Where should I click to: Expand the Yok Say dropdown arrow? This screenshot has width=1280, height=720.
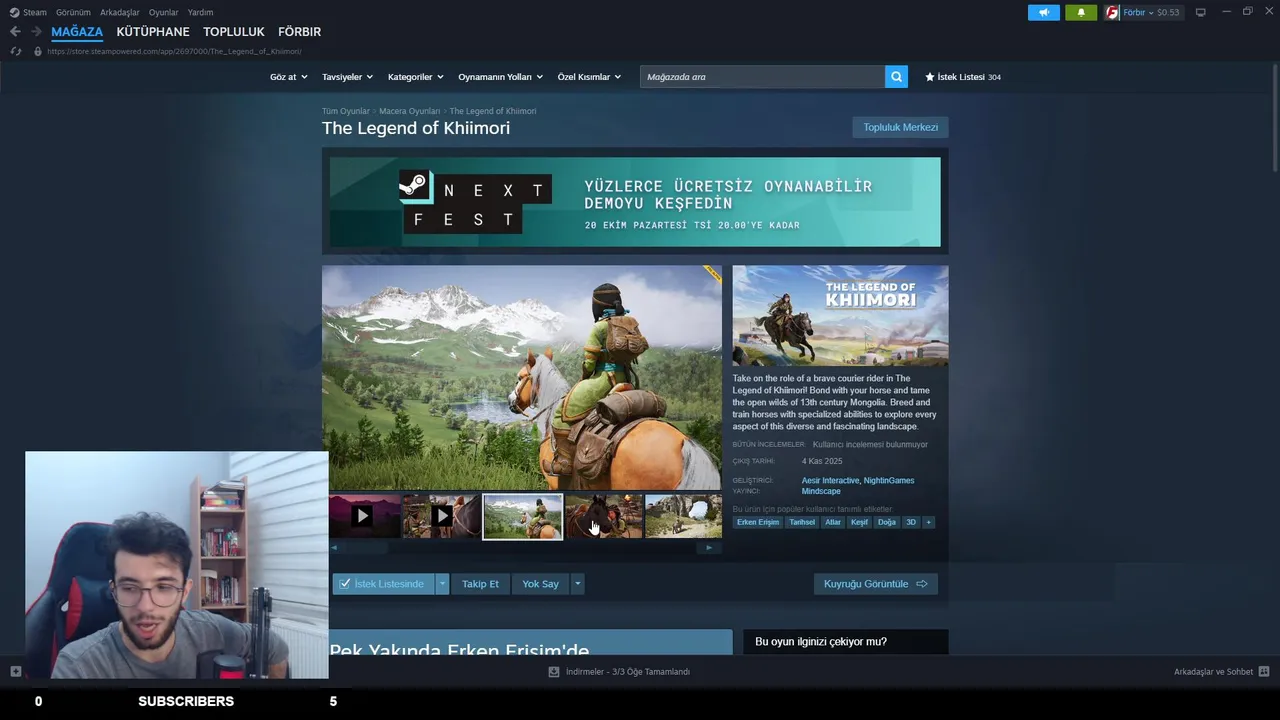coord(577,584)
